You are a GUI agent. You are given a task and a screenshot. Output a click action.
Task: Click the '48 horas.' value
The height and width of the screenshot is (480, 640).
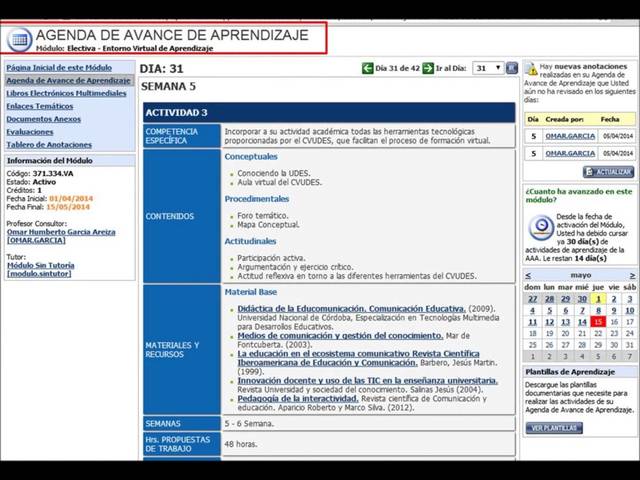point(241,444)
